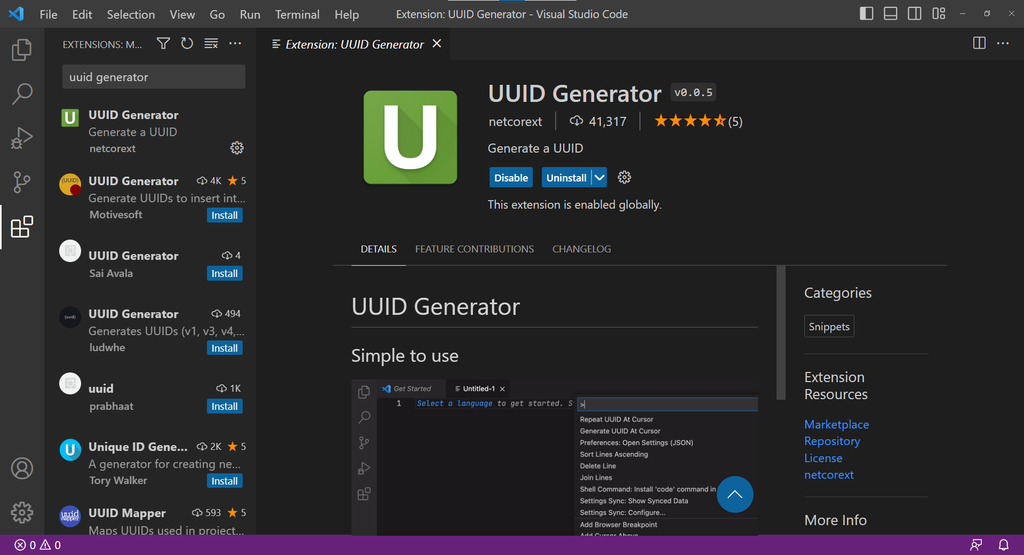
Task: Open editor more actions ellipsis
Action: 1003,43
